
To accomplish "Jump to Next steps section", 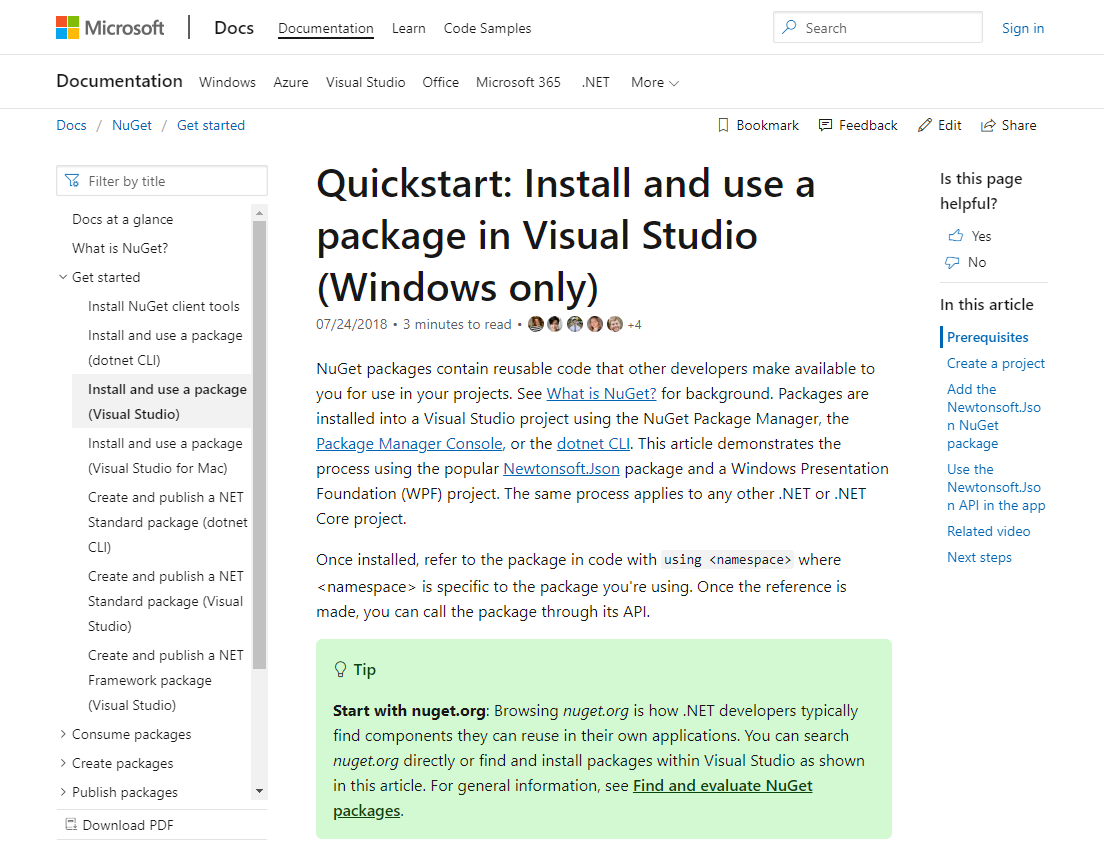I will [979, 558].
